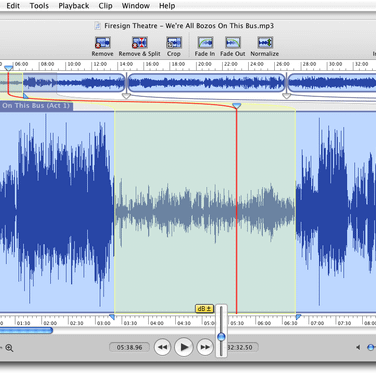
Task: Open the Clip menu
Action: (x=105, y=6)
